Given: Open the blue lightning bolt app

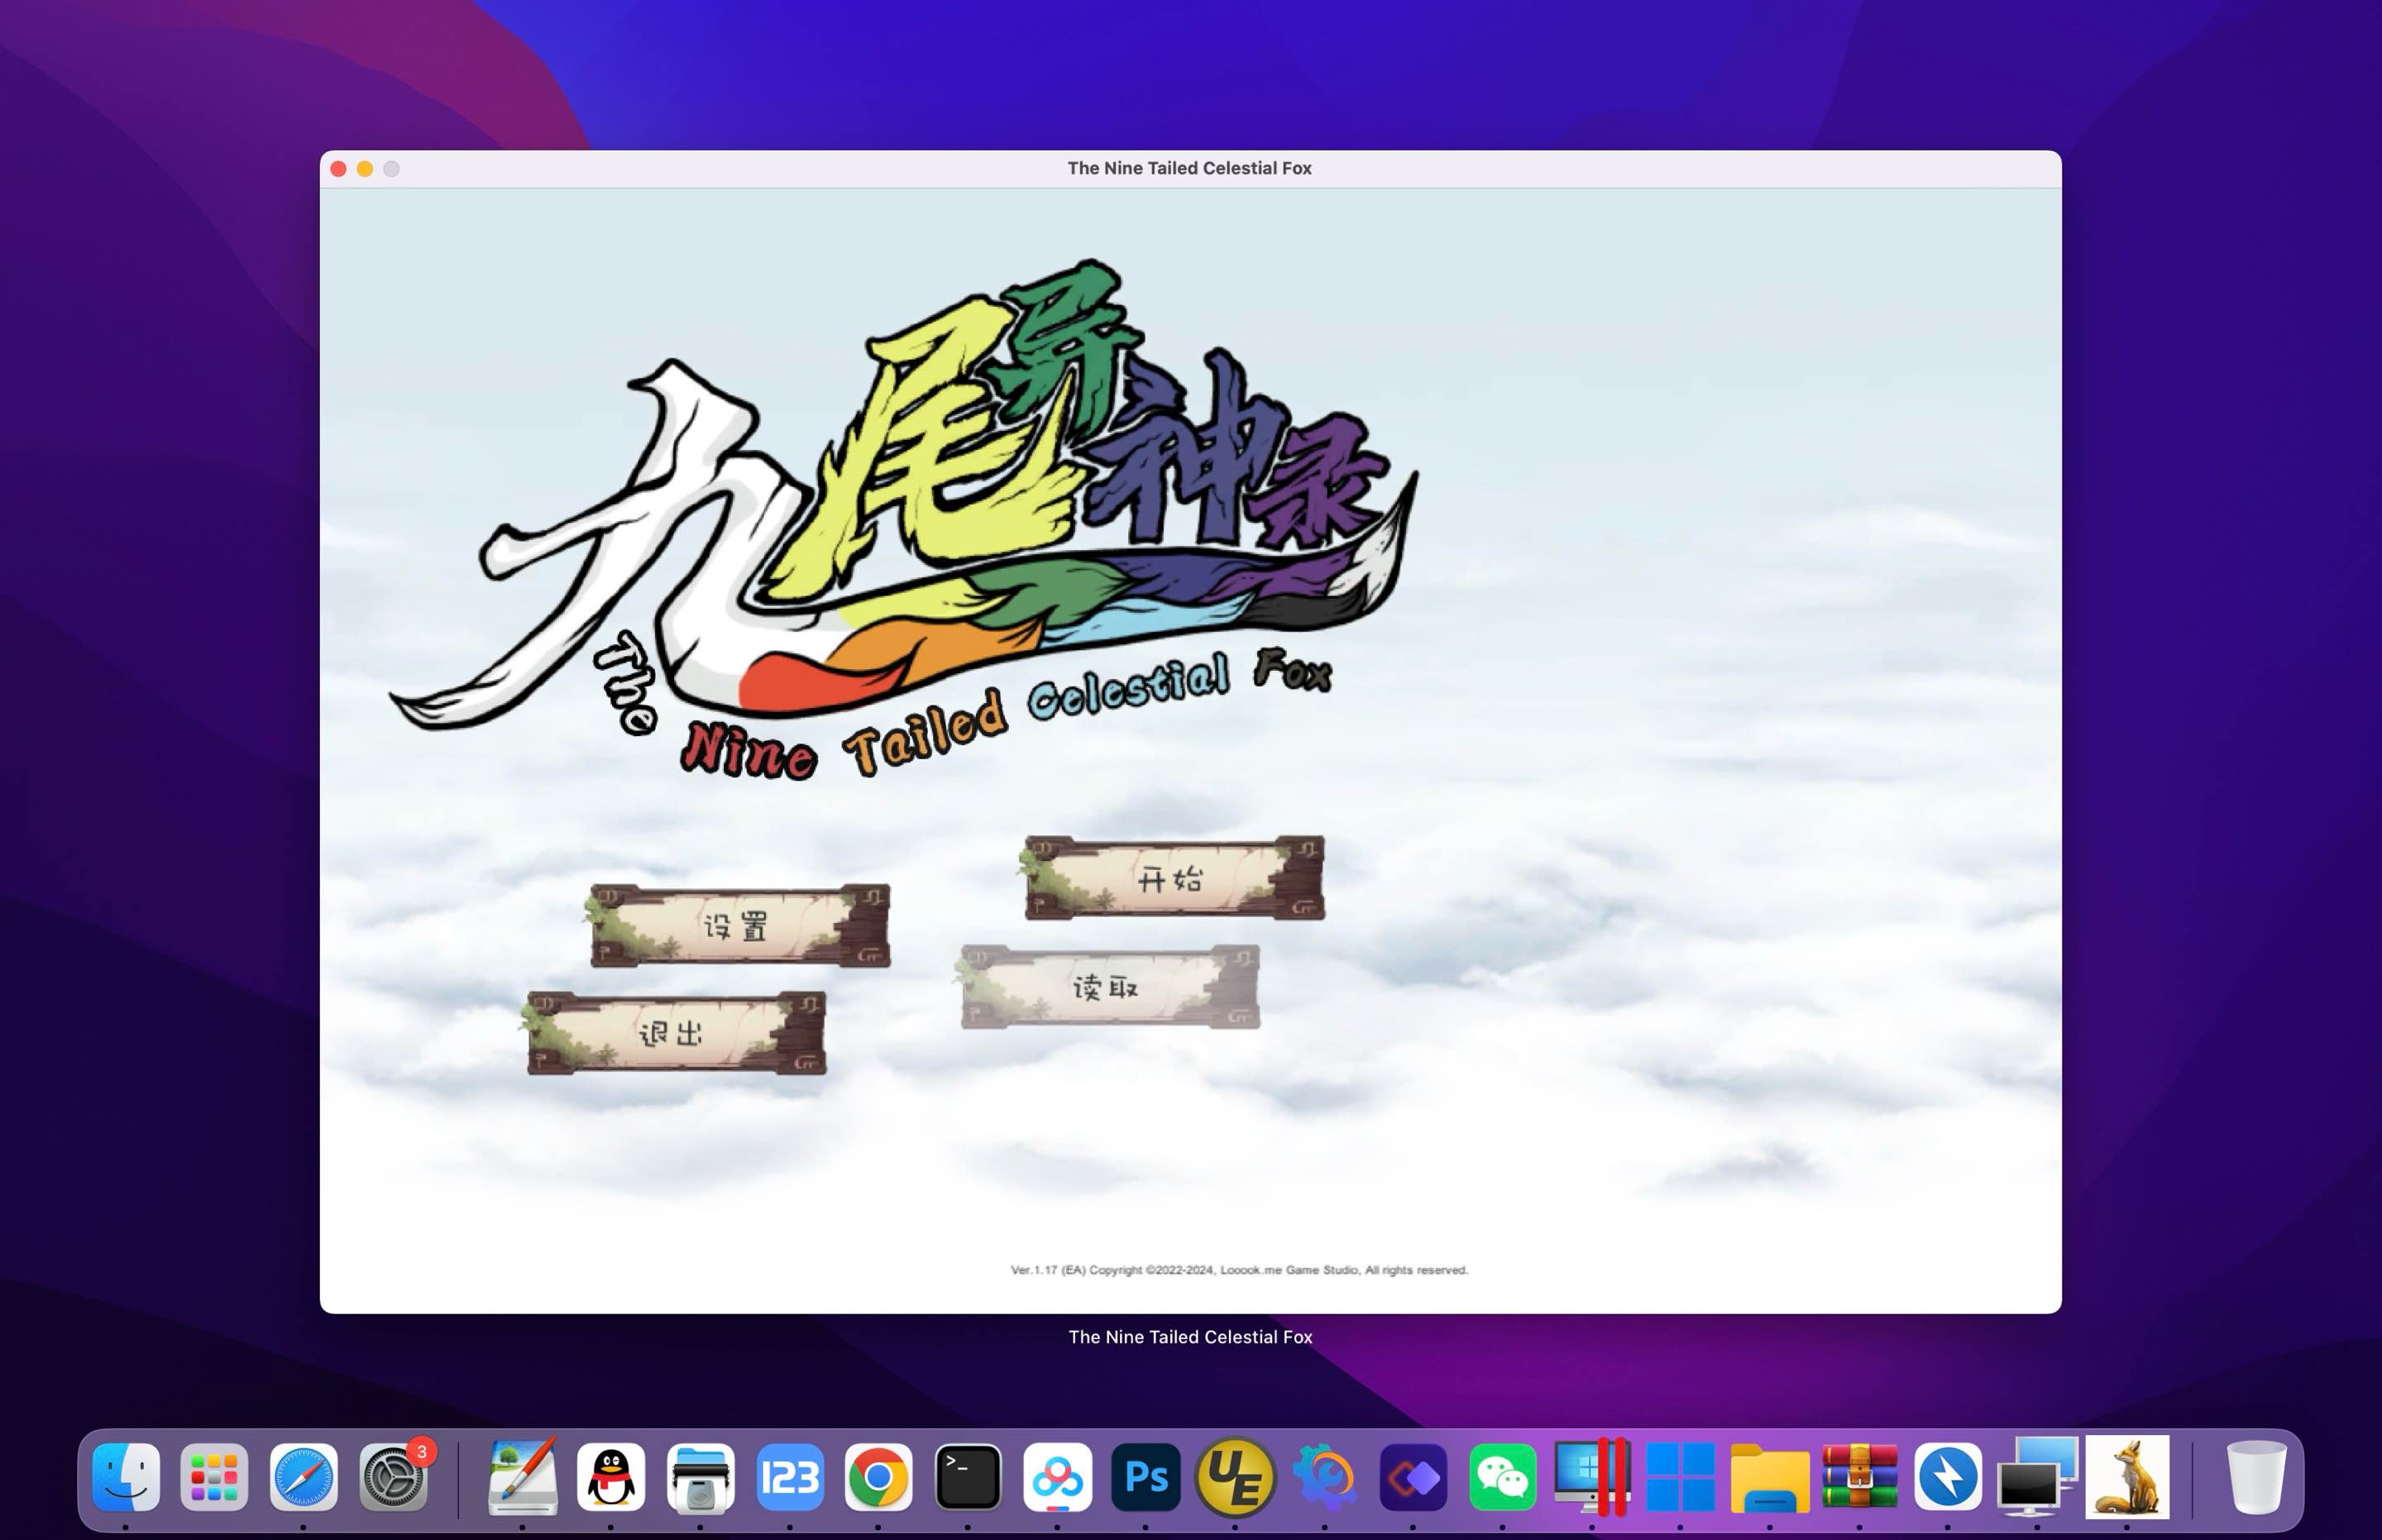Looking at the screenshot, I should (1948, 1477).
